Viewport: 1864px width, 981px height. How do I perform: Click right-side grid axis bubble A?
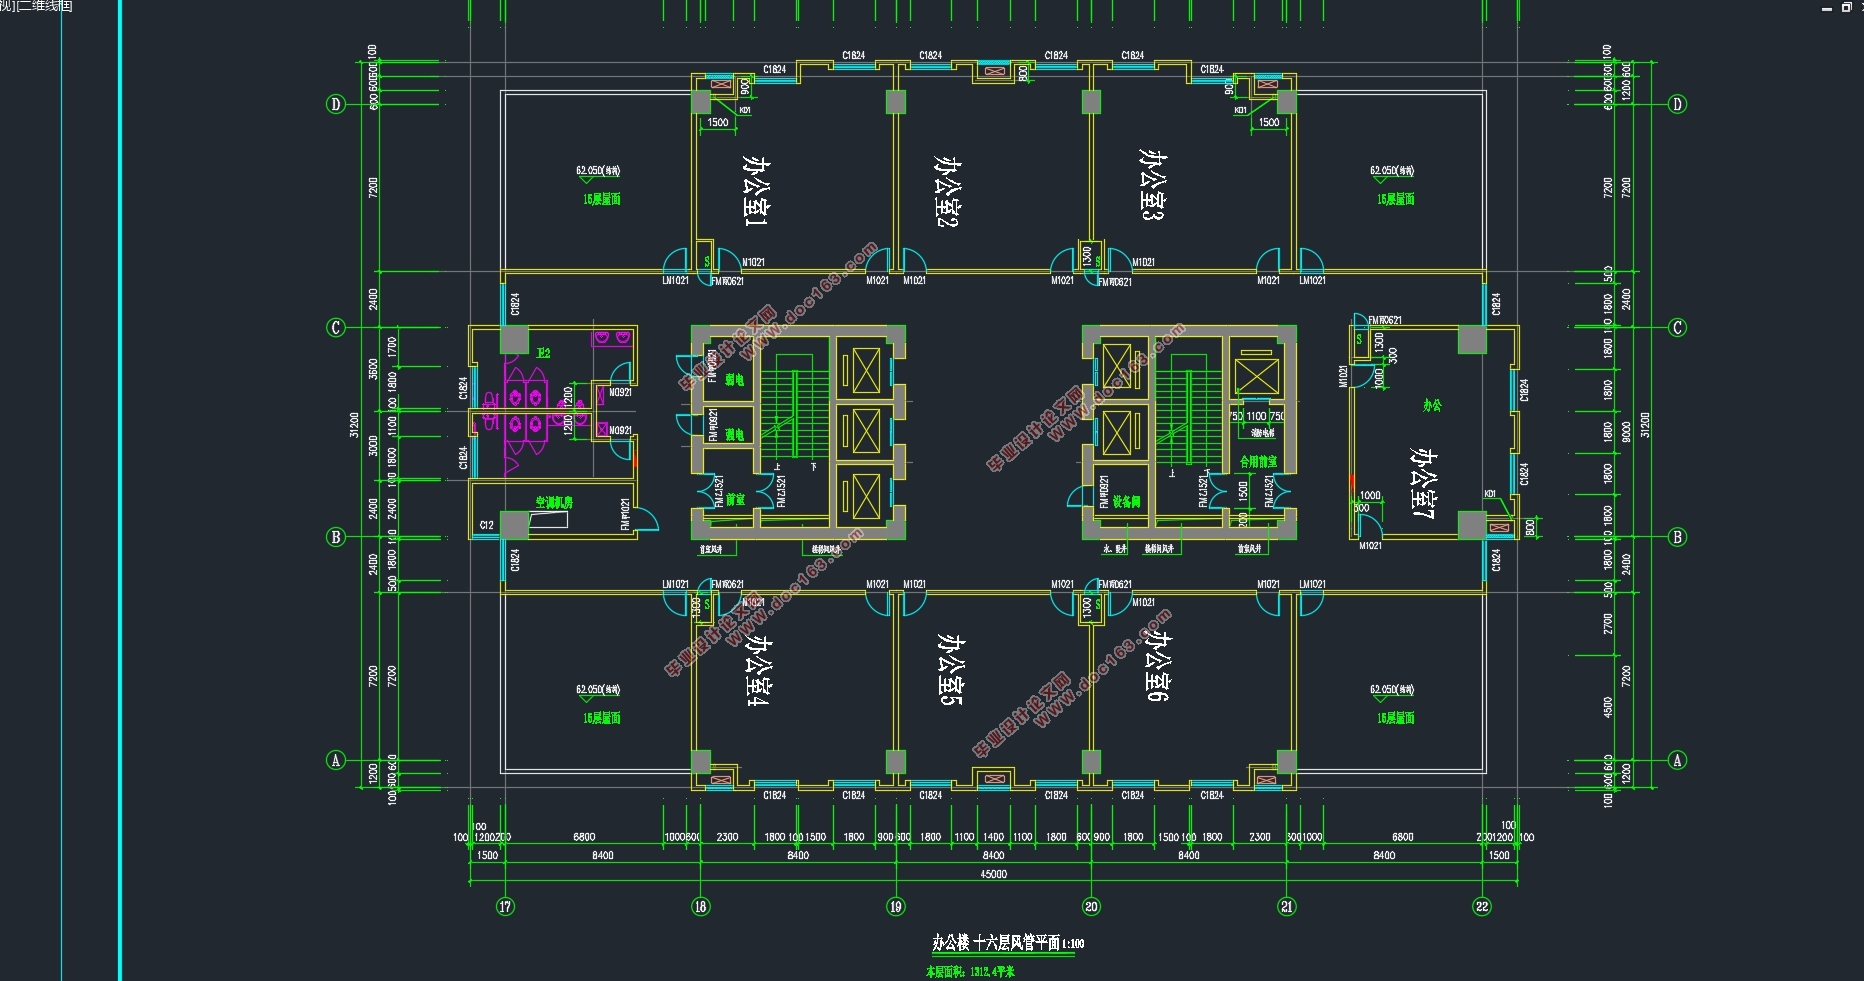(1678, 760)
